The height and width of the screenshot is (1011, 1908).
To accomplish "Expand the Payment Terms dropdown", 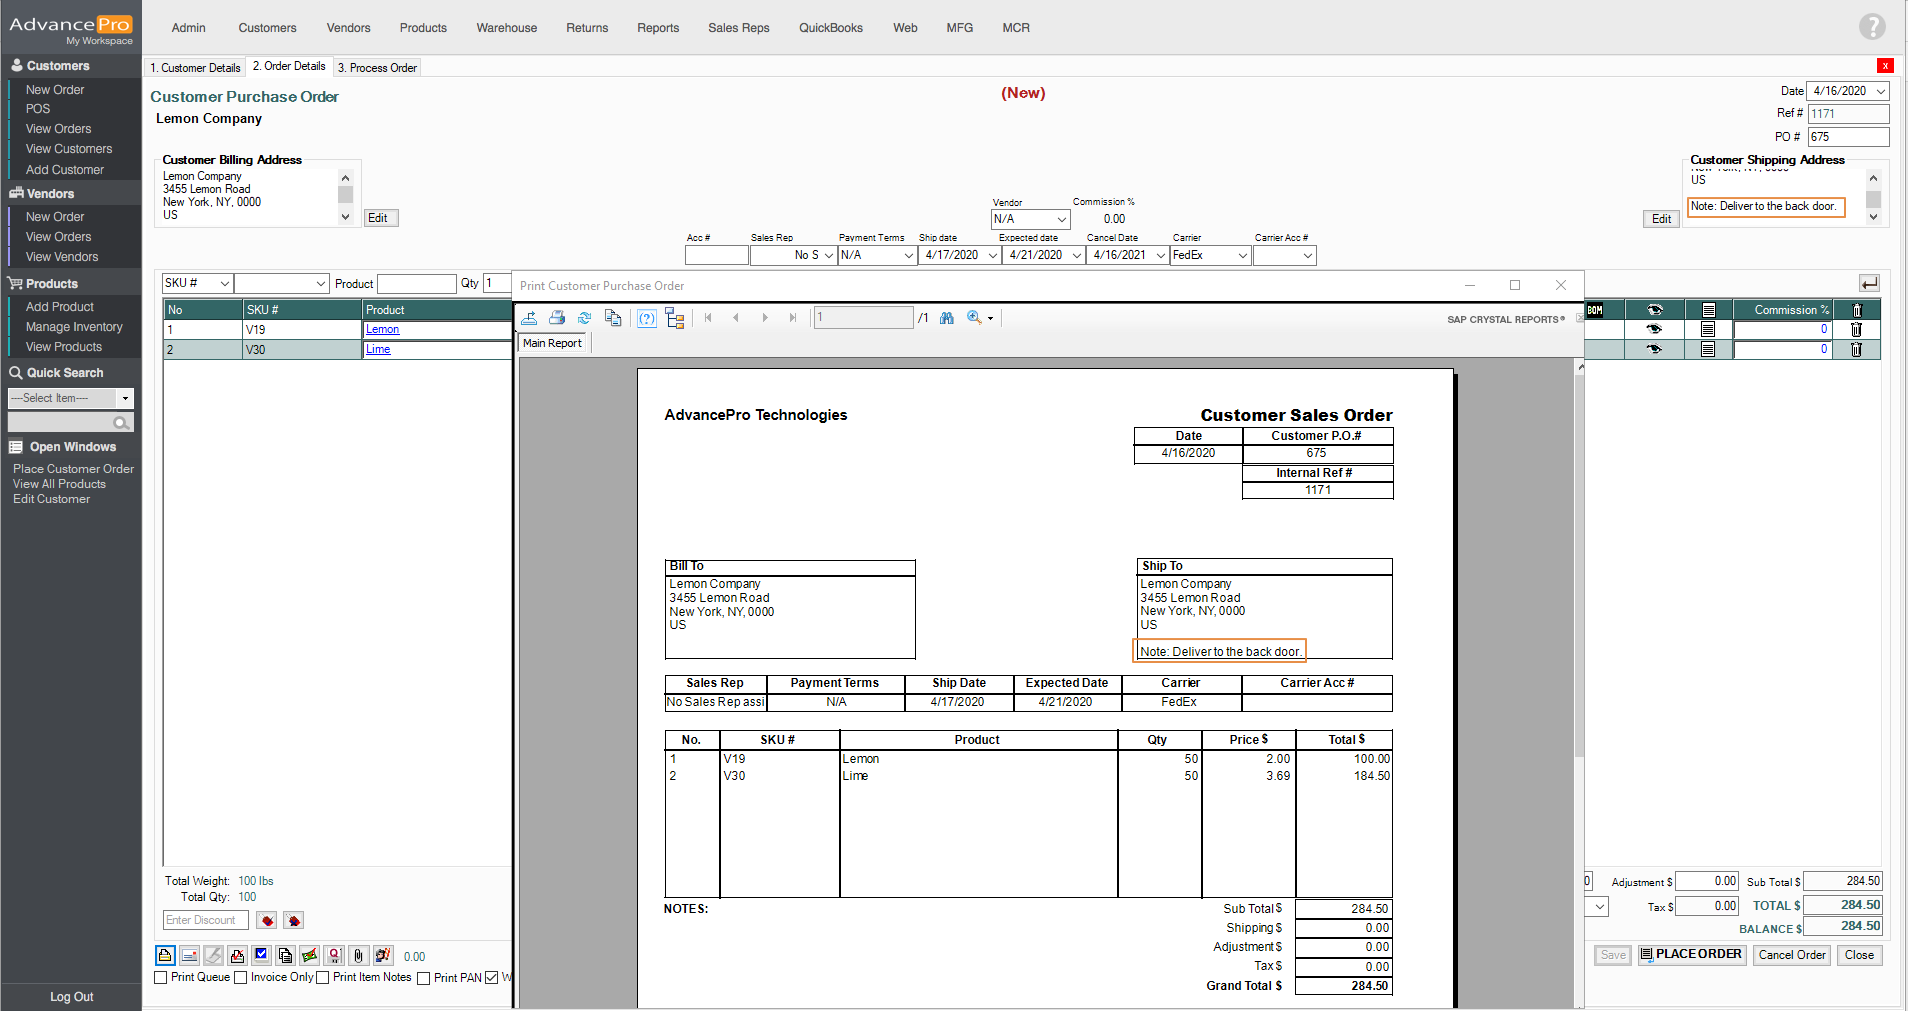I will [908, 256].
